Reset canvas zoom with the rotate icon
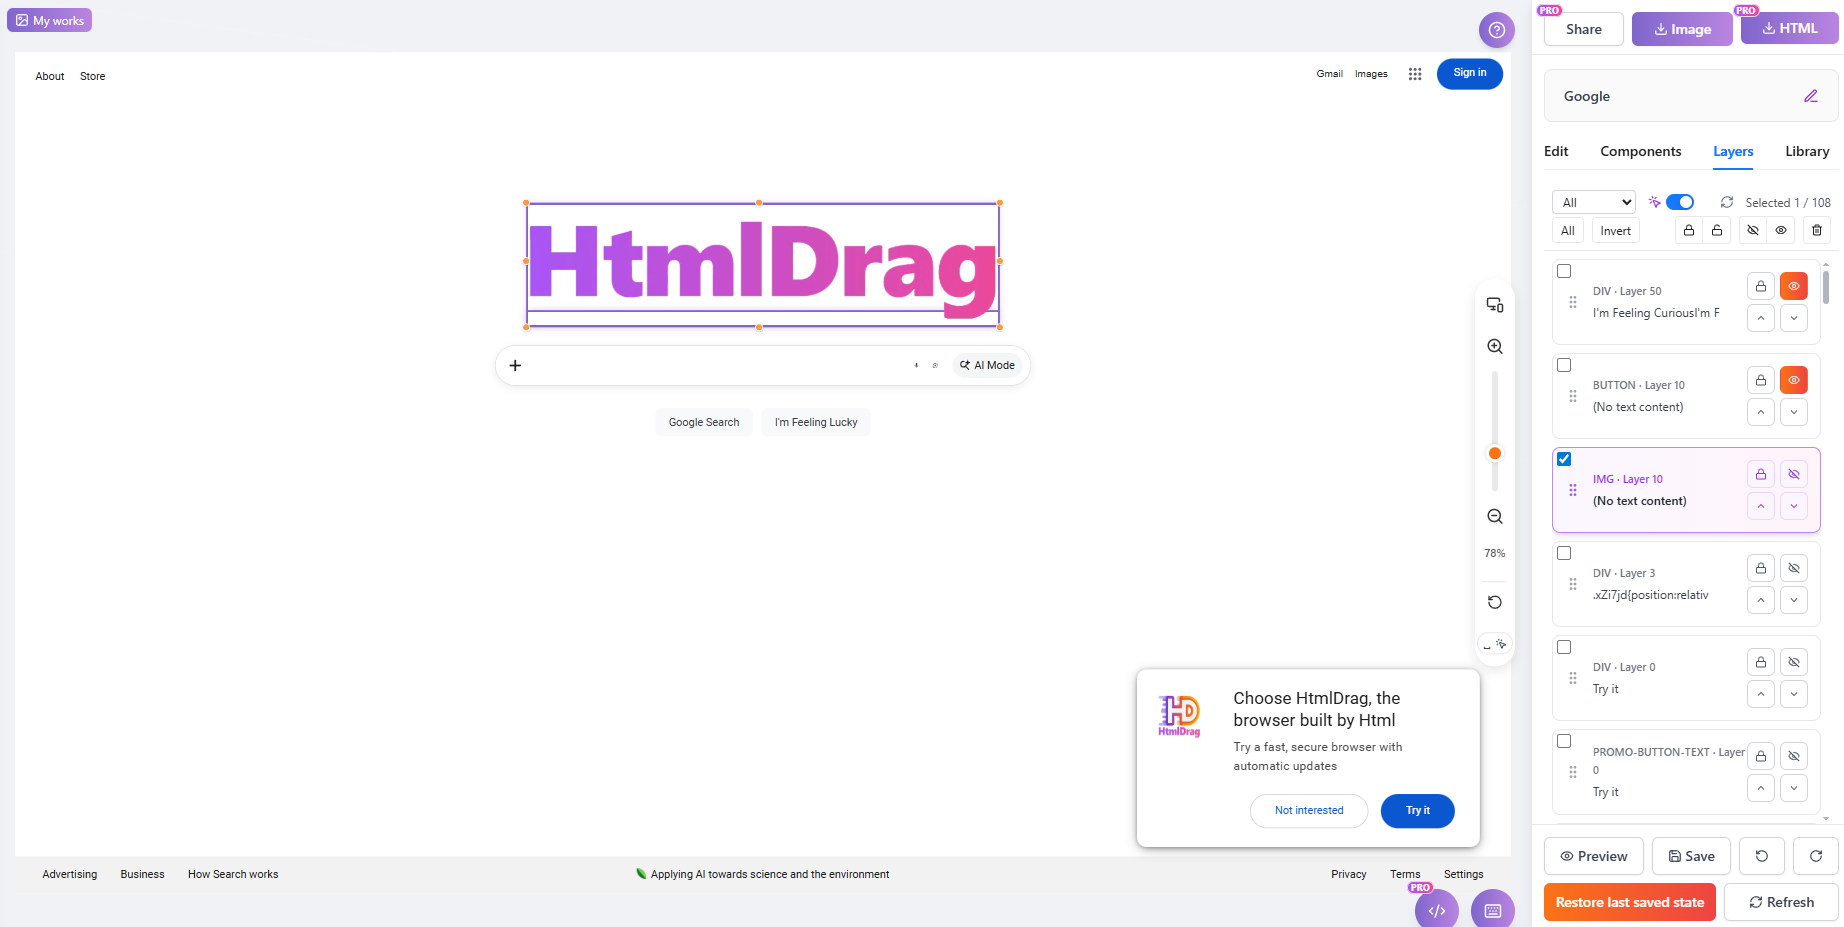Viewport: 1844px width, 927px height. coord(1495,602)
